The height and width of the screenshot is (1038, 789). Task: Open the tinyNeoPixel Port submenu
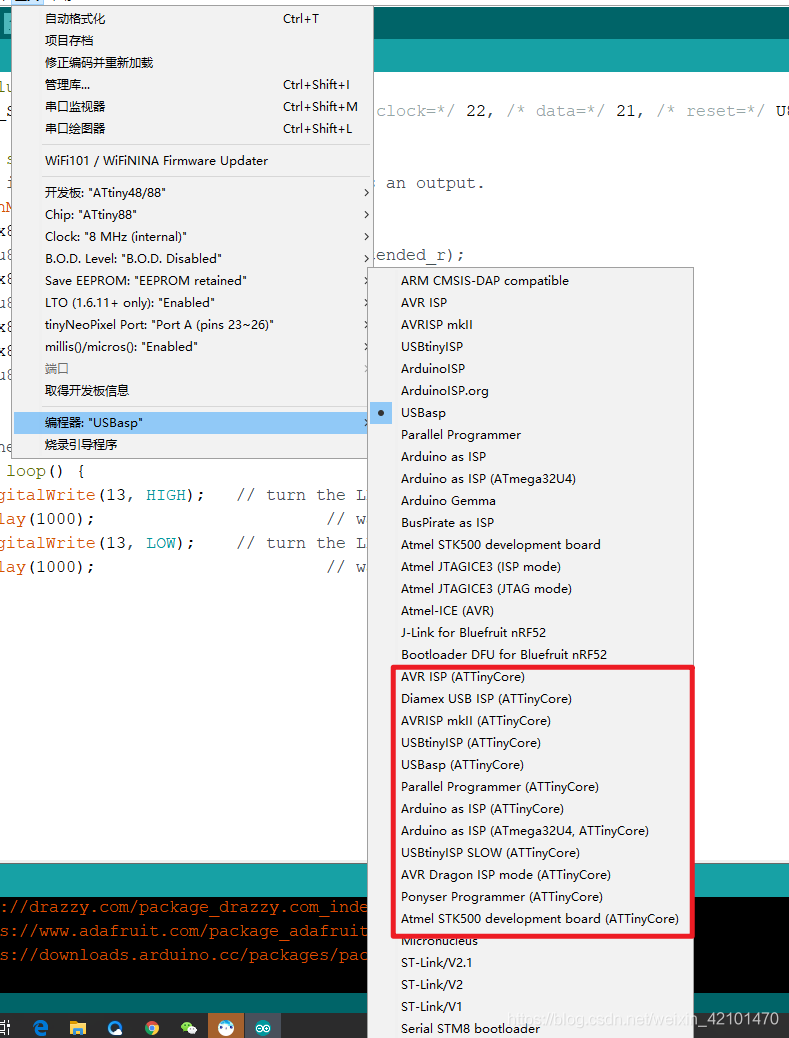pos(191,324)
